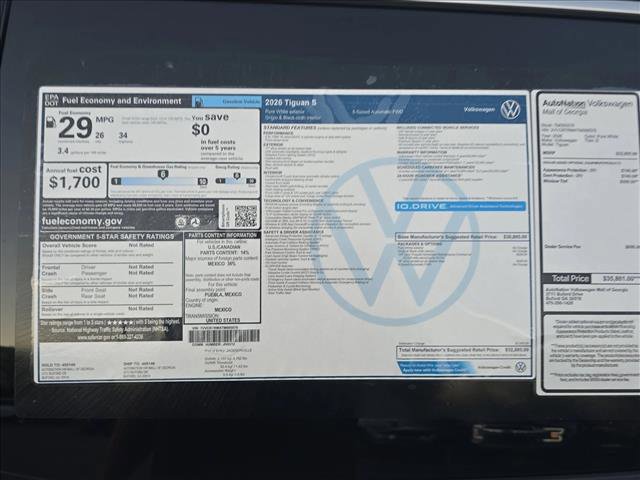640x480 pixels.
Task: Click the 'Window Tint' line item
Action: coord(590,181)
